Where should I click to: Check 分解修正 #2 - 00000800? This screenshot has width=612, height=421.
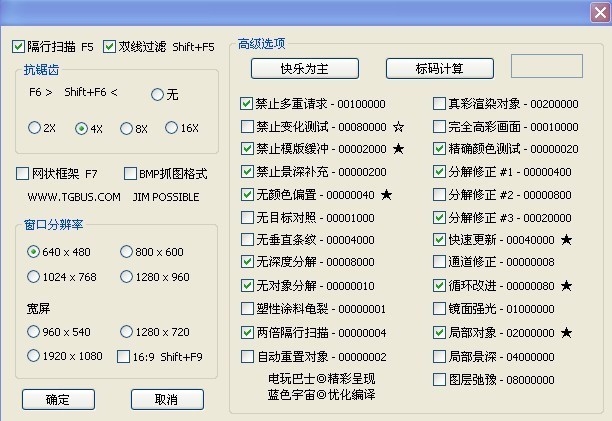pyautogui.click(x=439, y=194)
